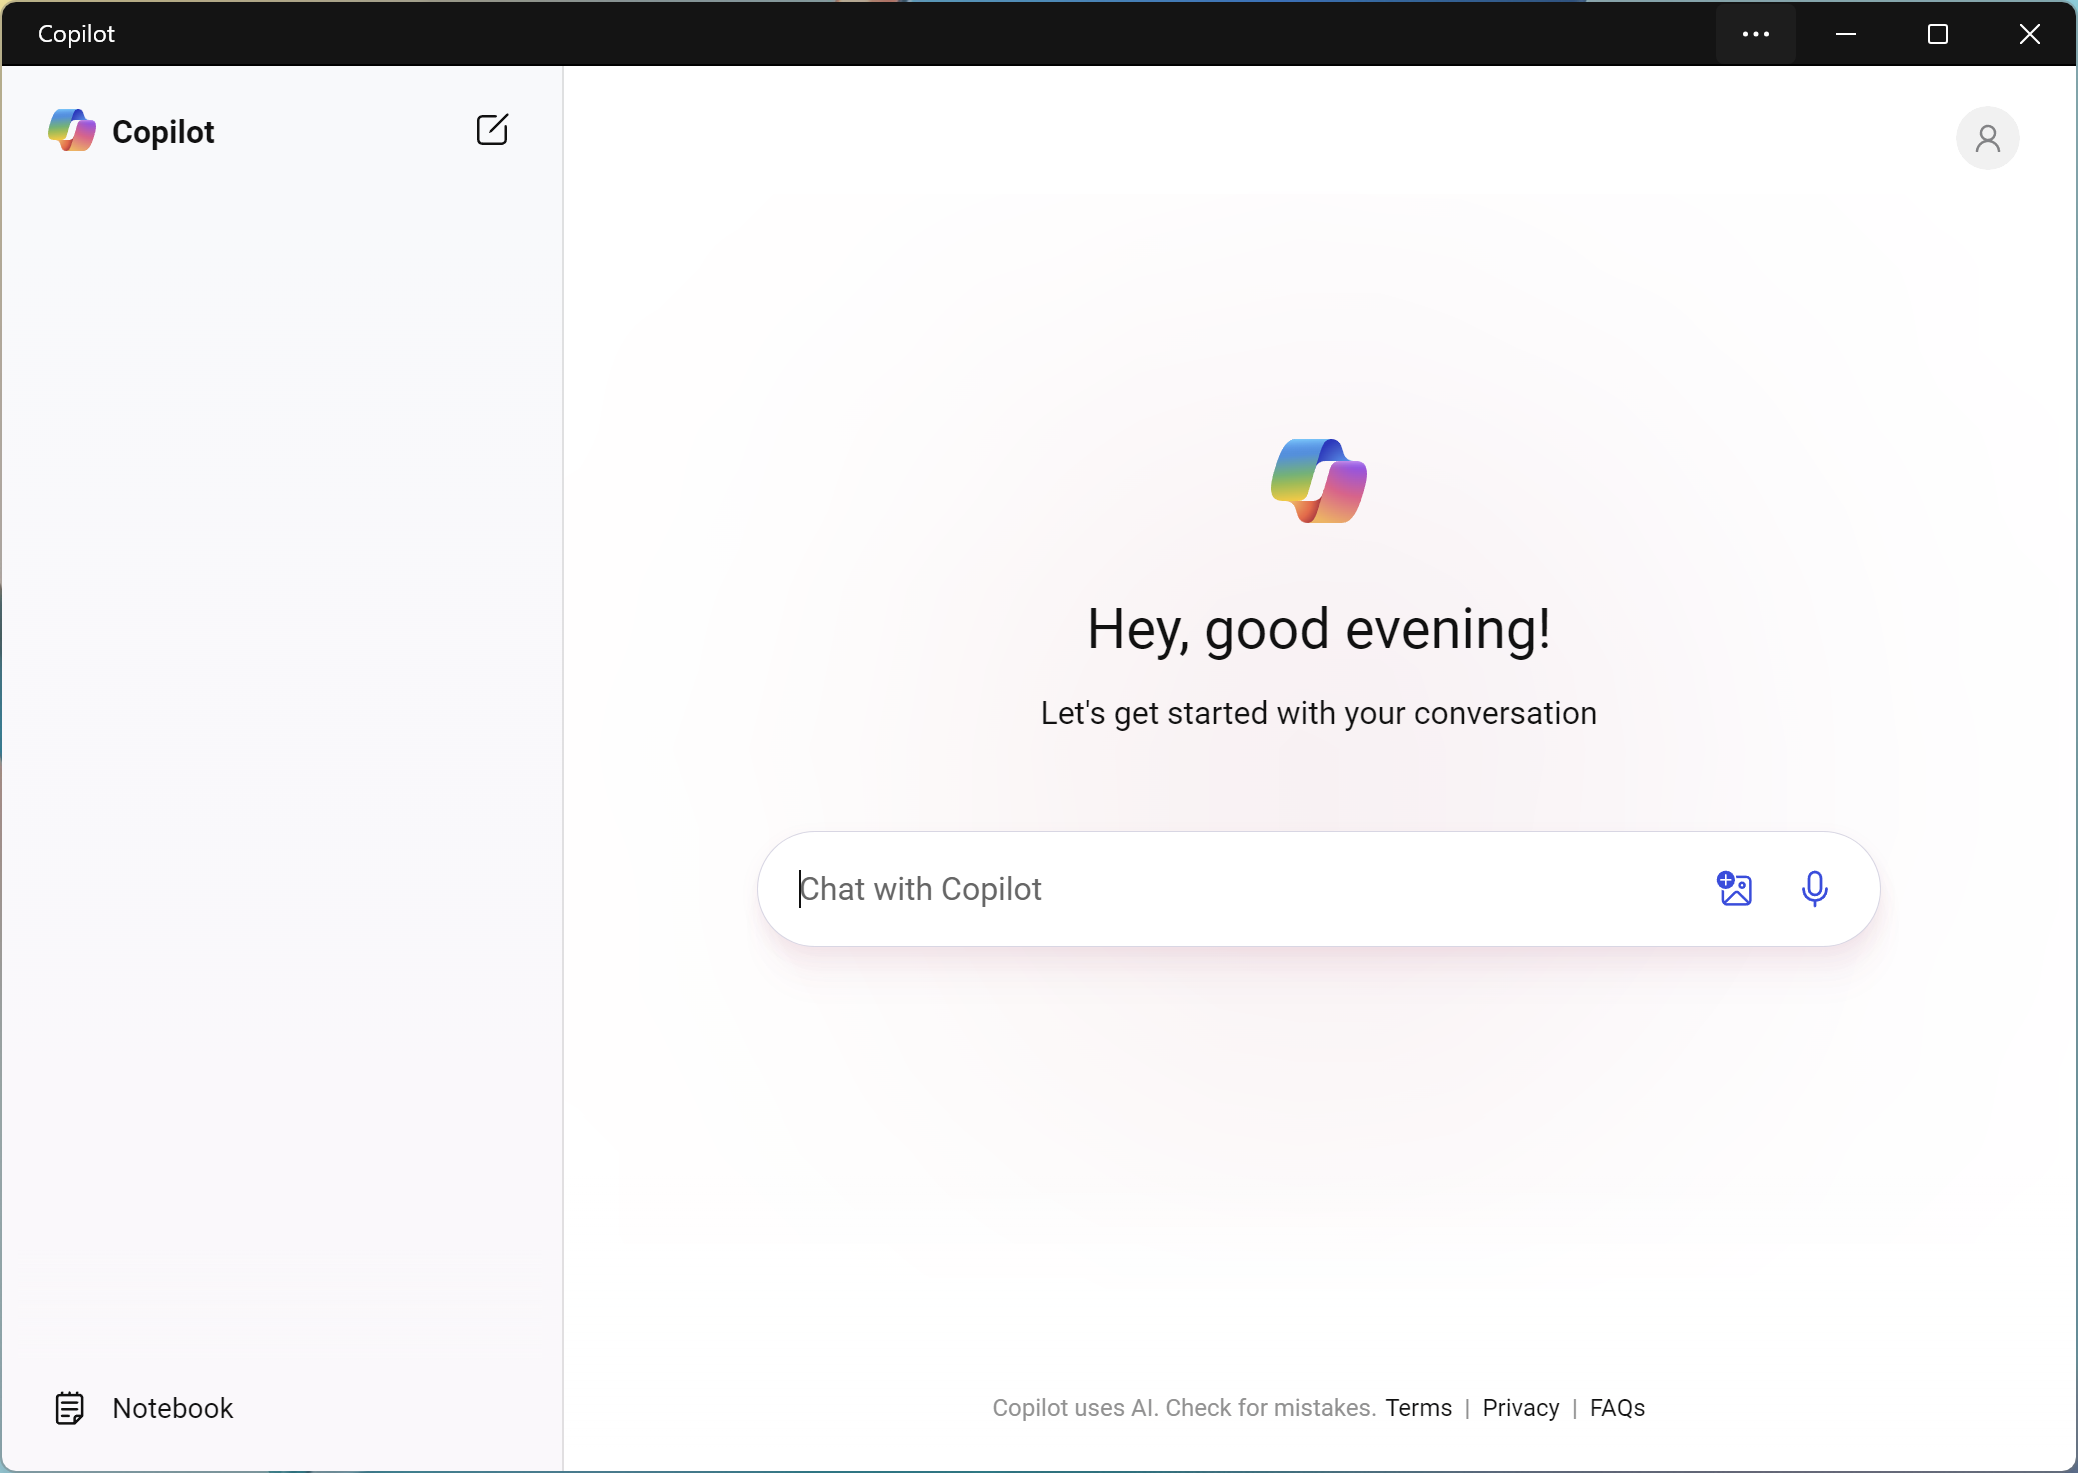The image size is (2078, 1473).
Task: Click the Copilot window title text
Action: [x=76, y=34]
